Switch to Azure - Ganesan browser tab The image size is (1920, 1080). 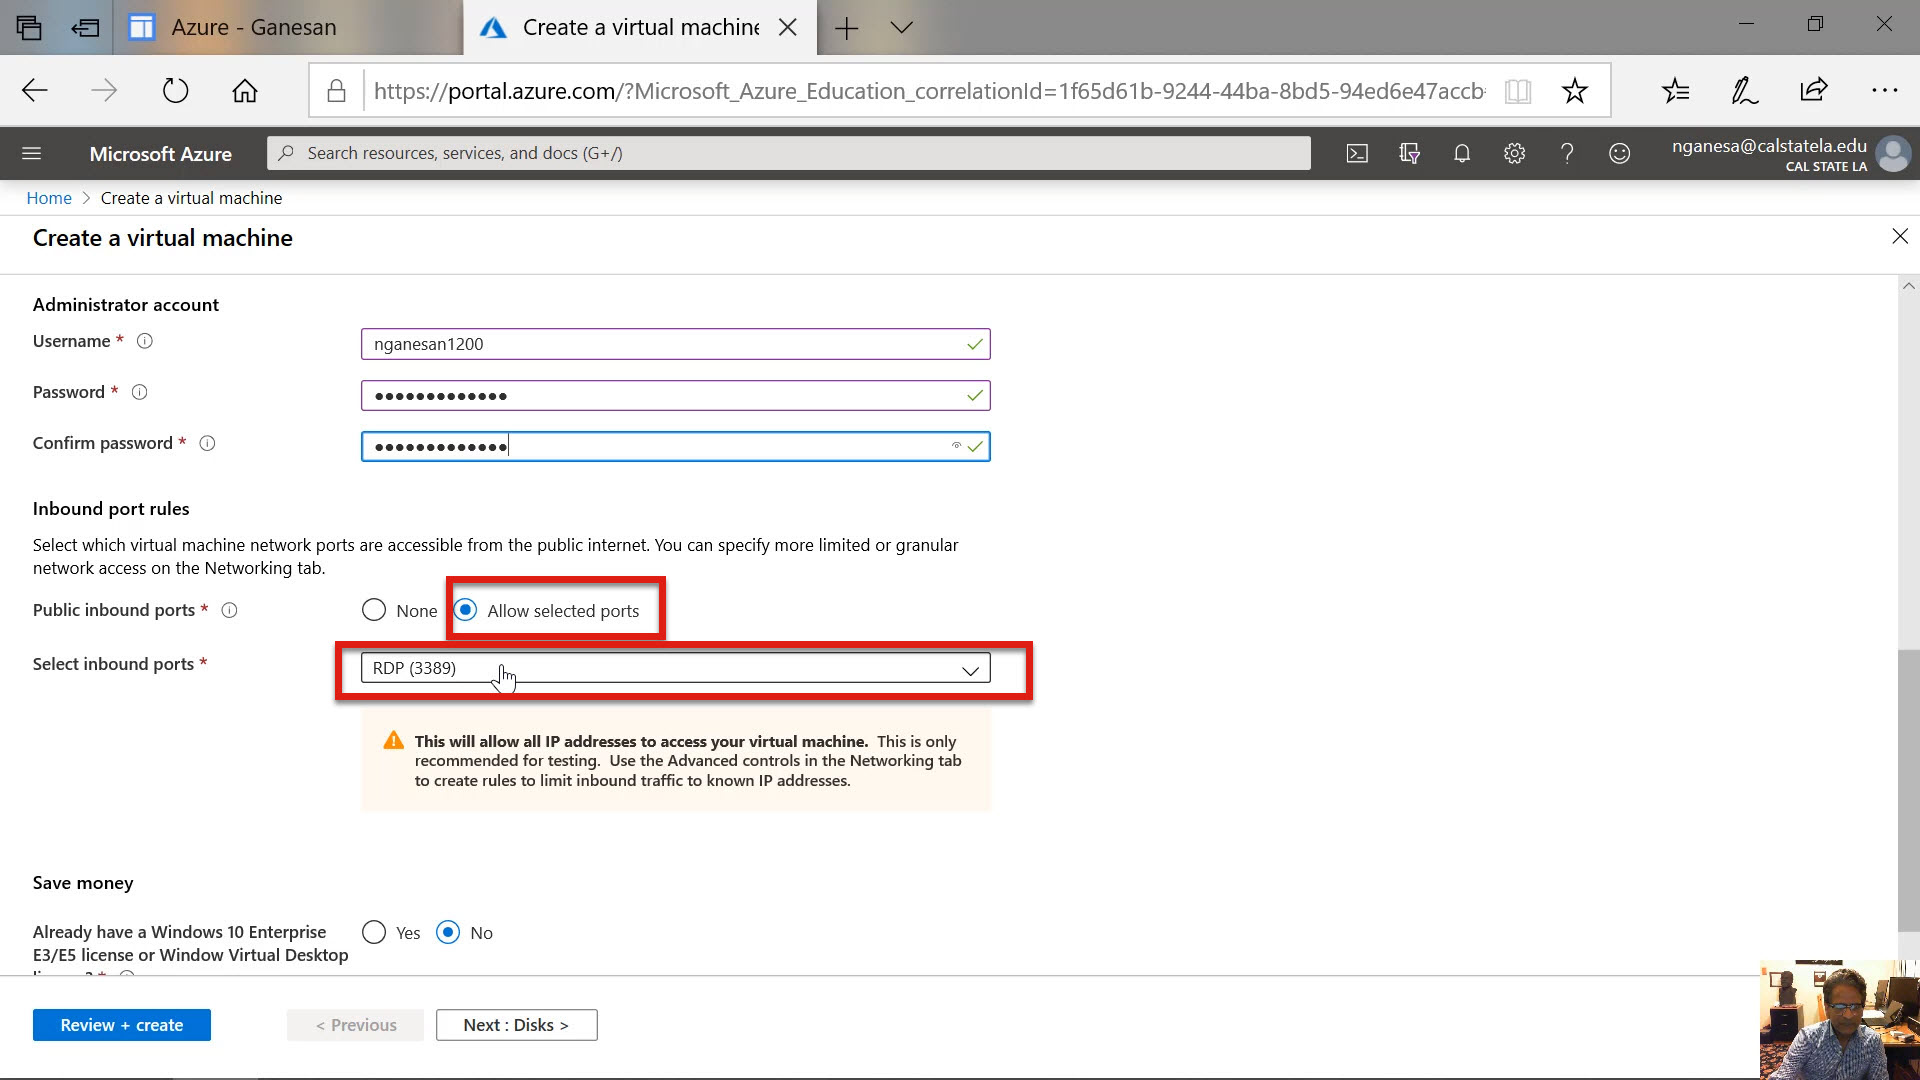point(254,28)
